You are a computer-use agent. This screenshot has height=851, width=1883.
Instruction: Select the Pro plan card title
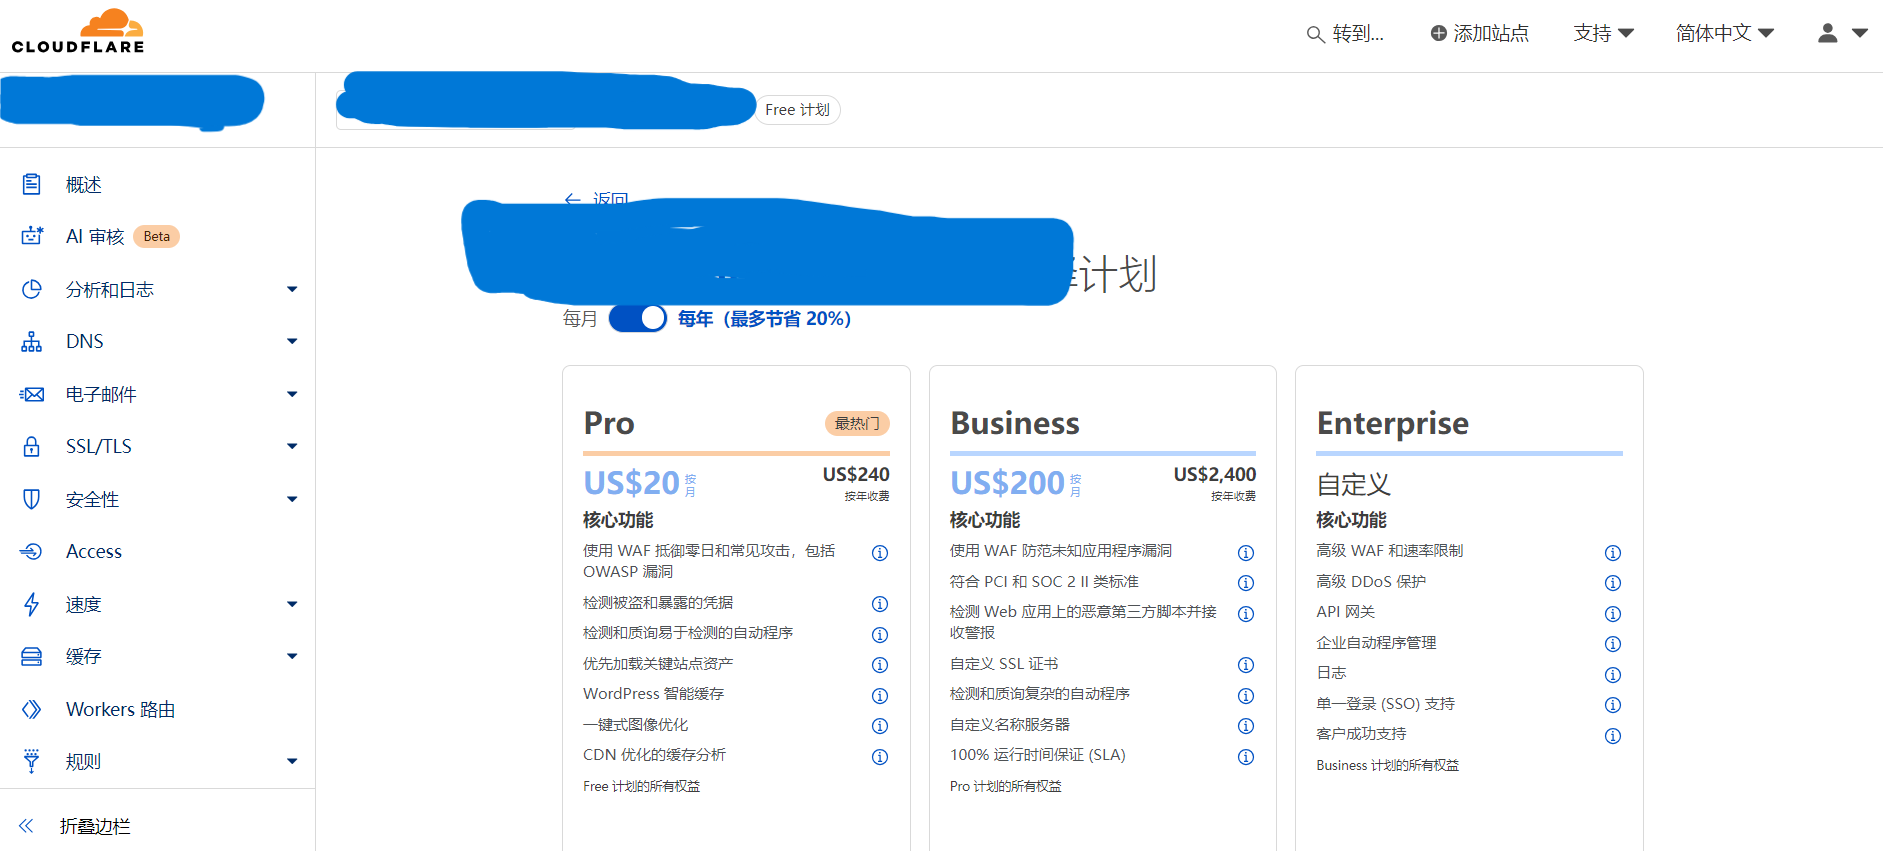[609, 423]
